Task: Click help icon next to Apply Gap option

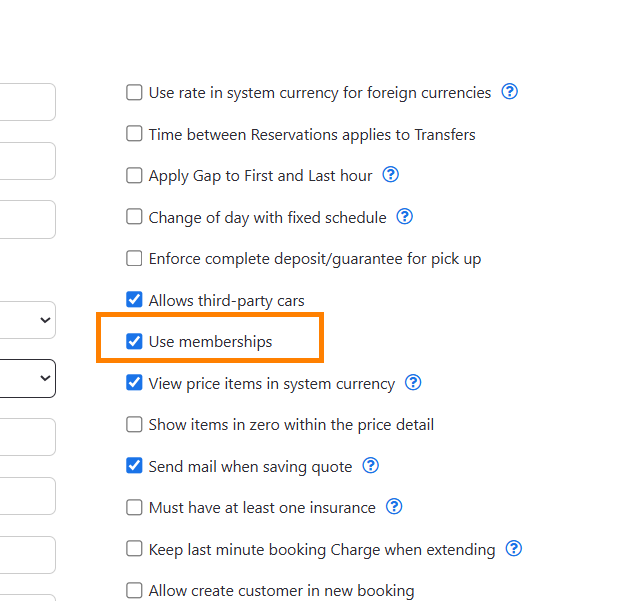Action: tap(391, 175)
